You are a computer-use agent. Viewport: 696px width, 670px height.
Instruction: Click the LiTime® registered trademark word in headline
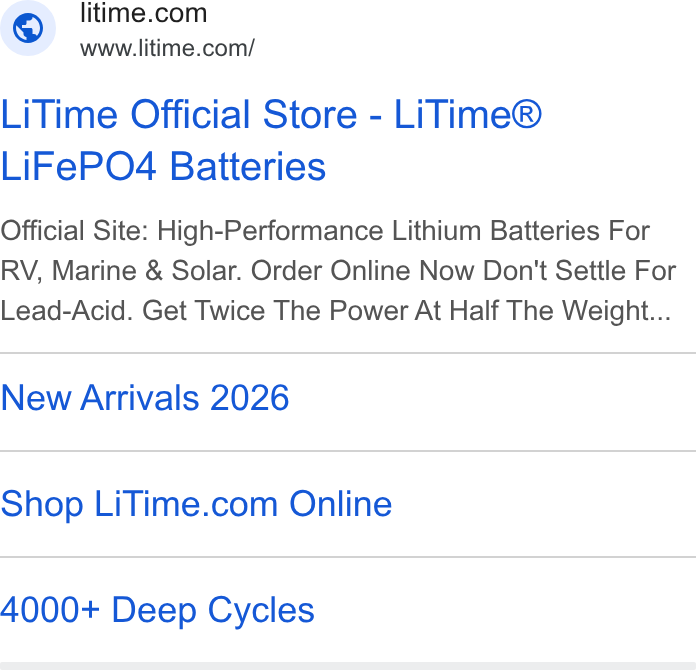pos(468,115)
